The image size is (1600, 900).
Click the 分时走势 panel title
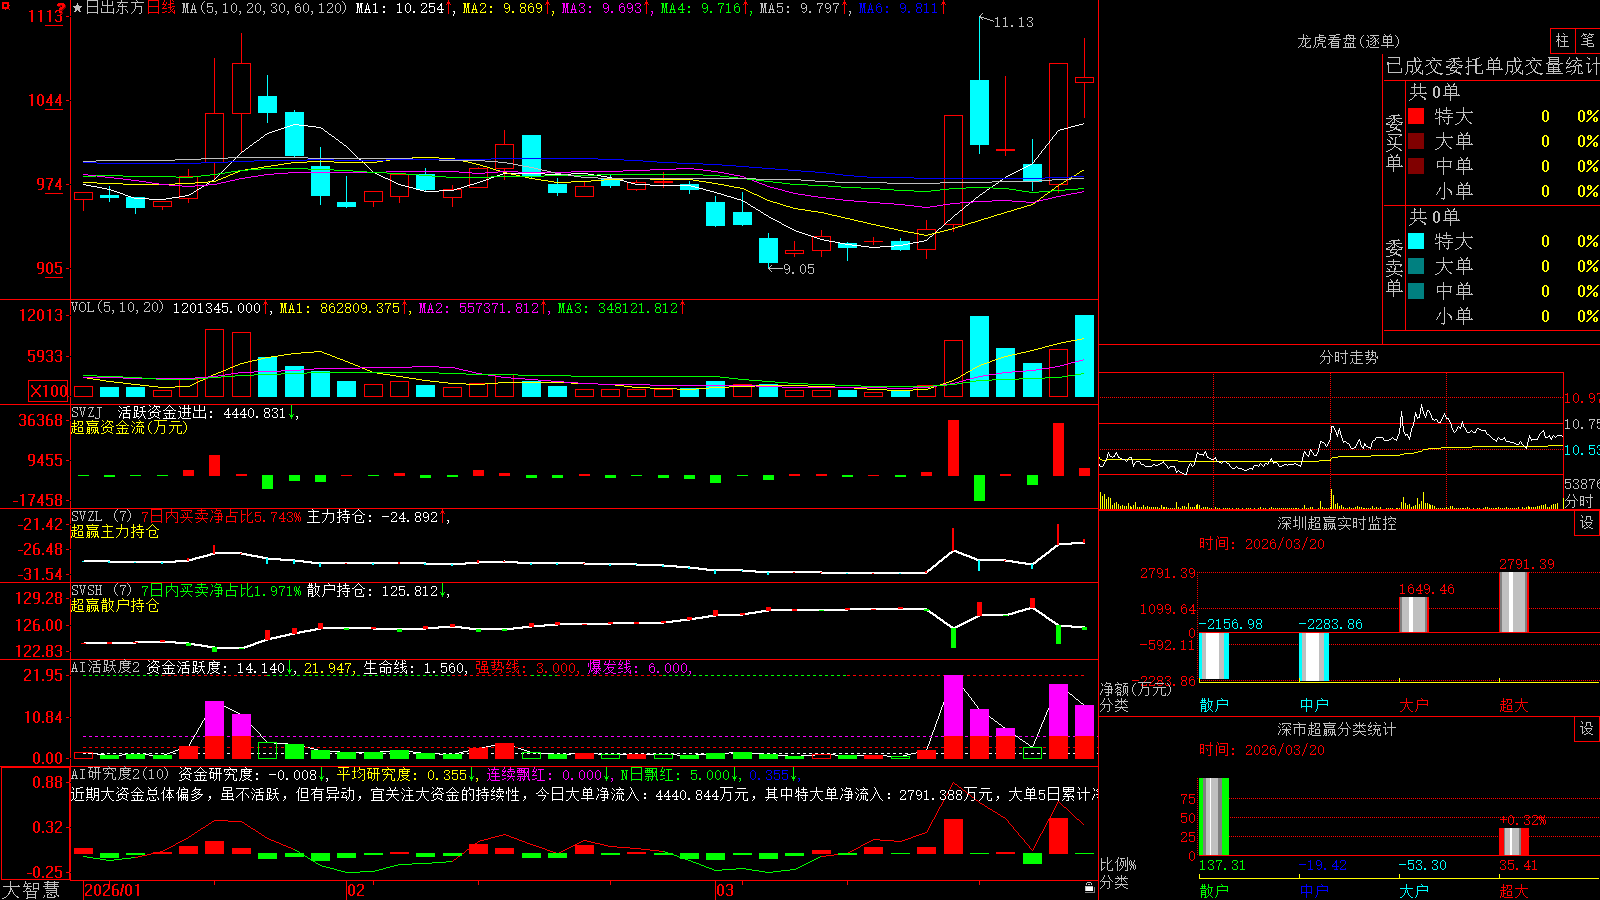pyautogui.click(x=1348, y=357)
